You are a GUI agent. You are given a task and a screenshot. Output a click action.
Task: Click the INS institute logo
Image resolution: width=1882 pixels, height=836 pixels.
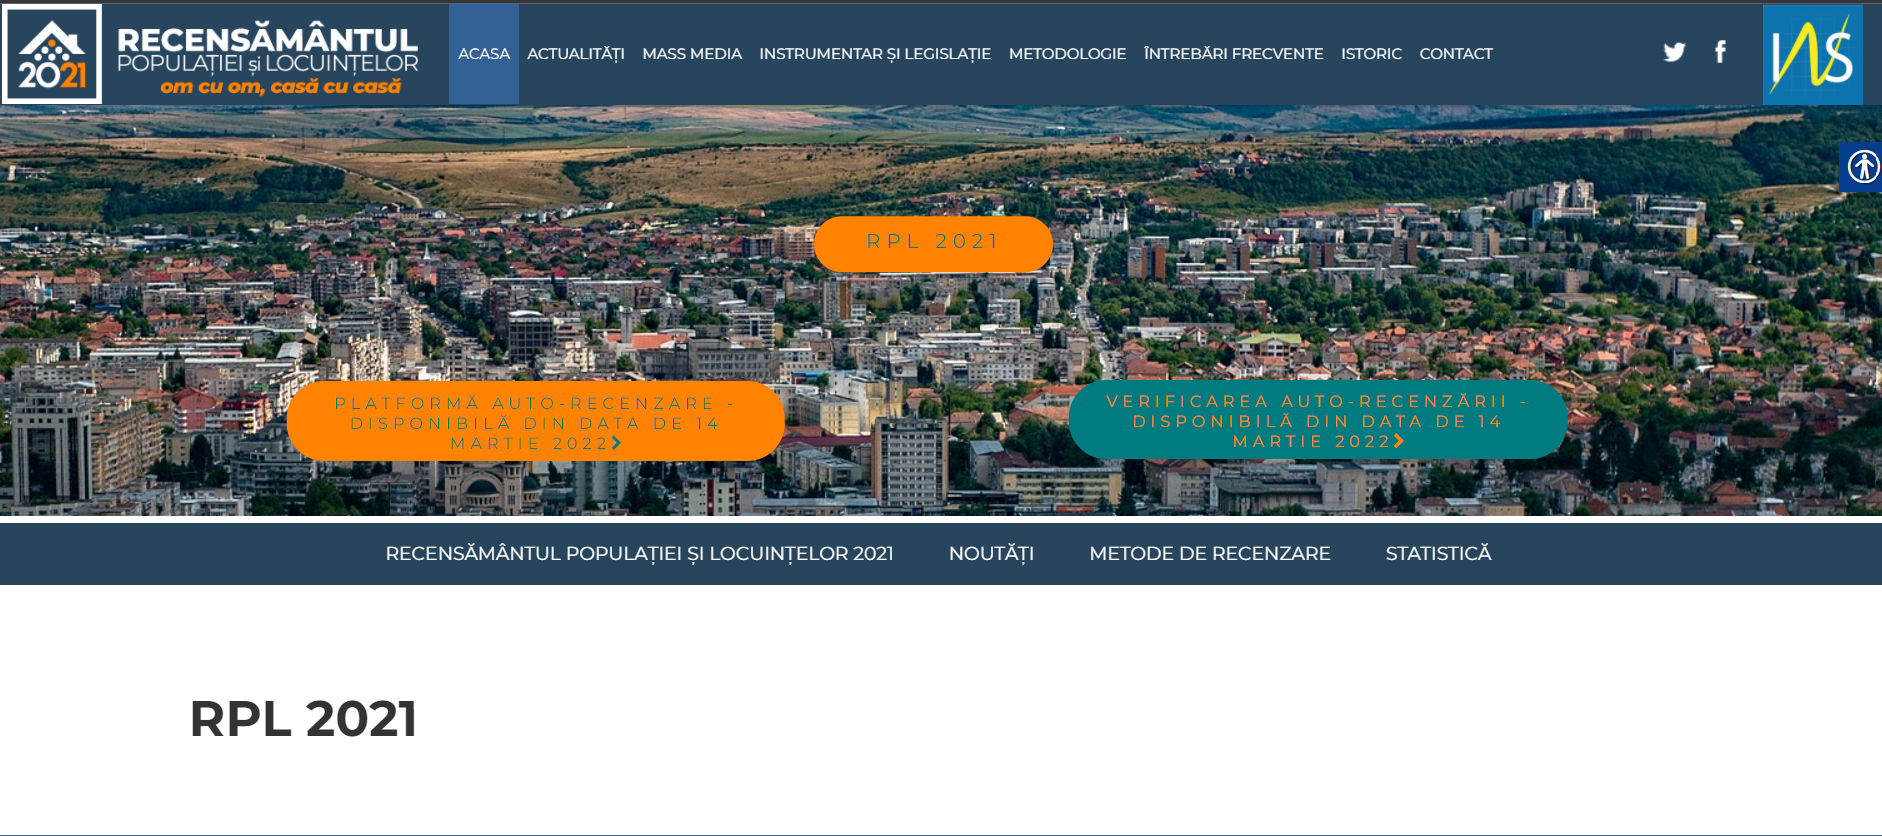click(x=1812, y=55)
